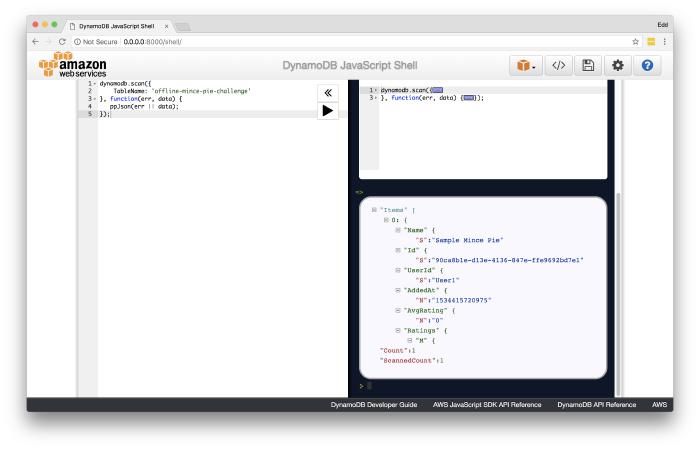Go back with the browser arrow
The height and width of the screenshot is (450, 700).
click(x=36, y=42)
